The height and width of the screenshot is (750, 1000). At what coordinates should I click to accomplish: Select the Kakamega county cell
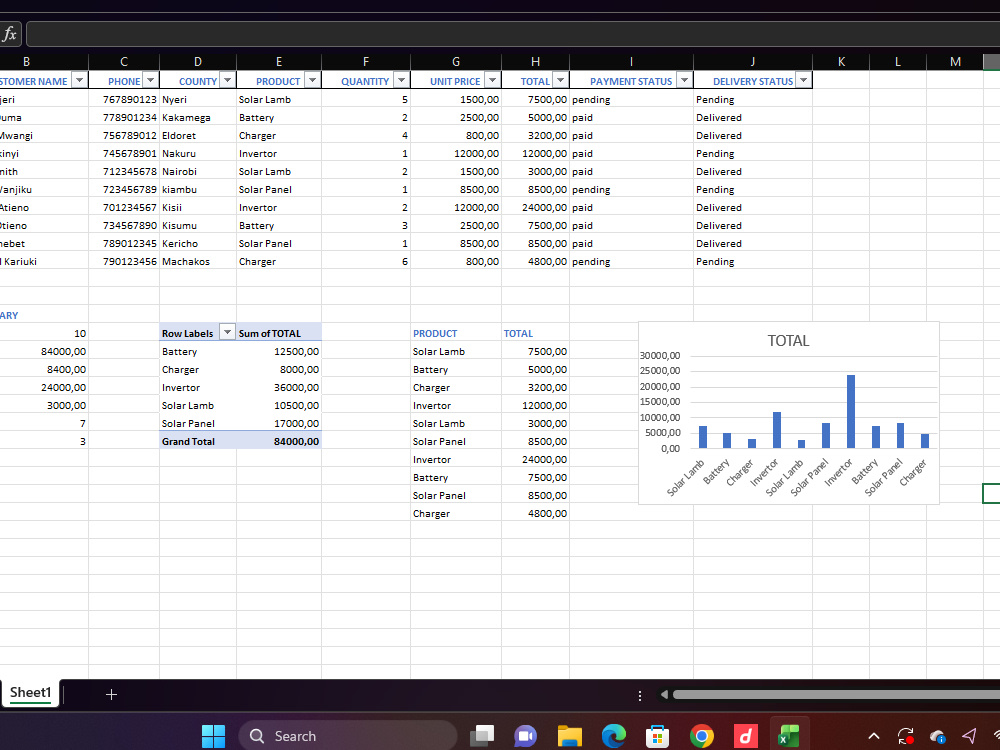(198, 117)
